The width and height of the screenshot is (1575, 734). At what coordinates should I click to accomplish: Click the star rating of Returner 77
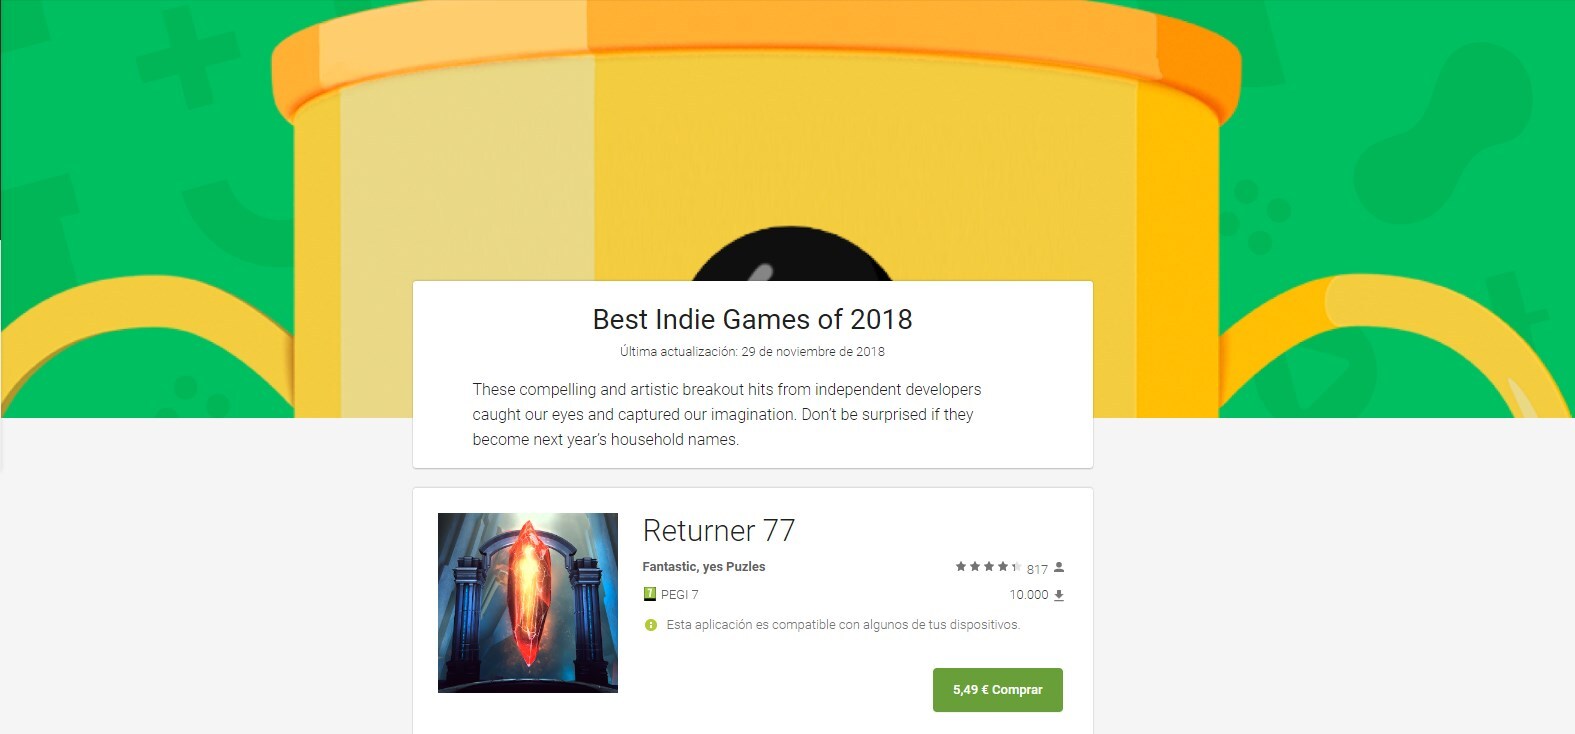(x=988, y=567)
